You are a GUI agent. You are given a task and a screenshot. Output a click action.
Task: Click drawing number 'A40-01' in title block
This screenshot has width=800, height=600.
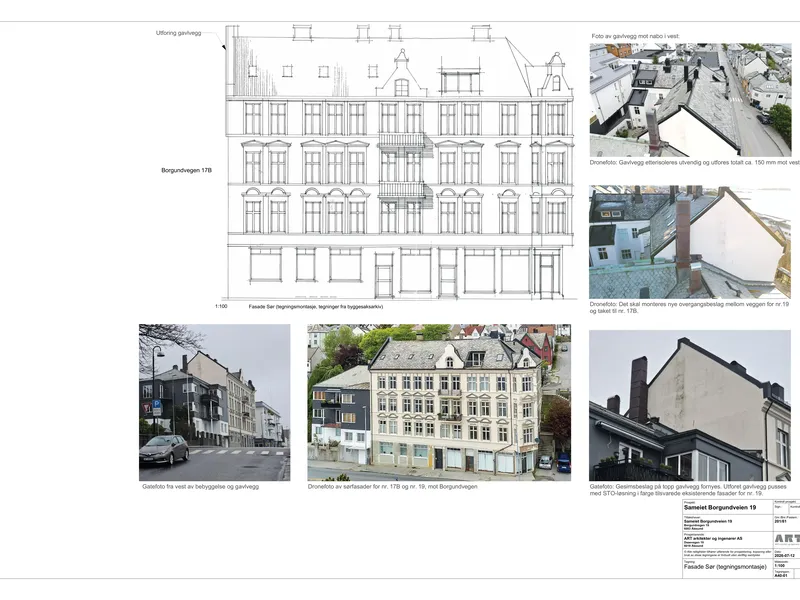pos(781,576)
